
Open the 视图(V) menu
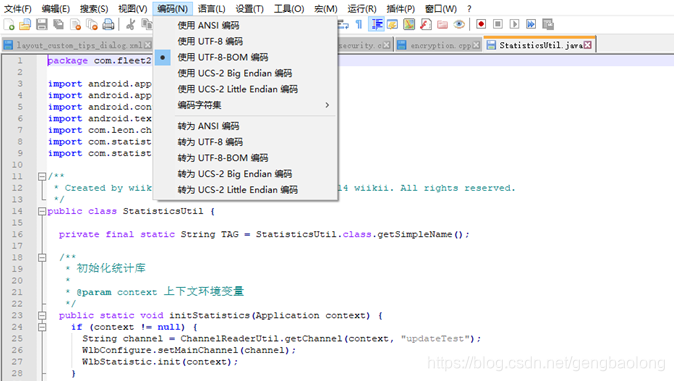[x=132, y=9]
